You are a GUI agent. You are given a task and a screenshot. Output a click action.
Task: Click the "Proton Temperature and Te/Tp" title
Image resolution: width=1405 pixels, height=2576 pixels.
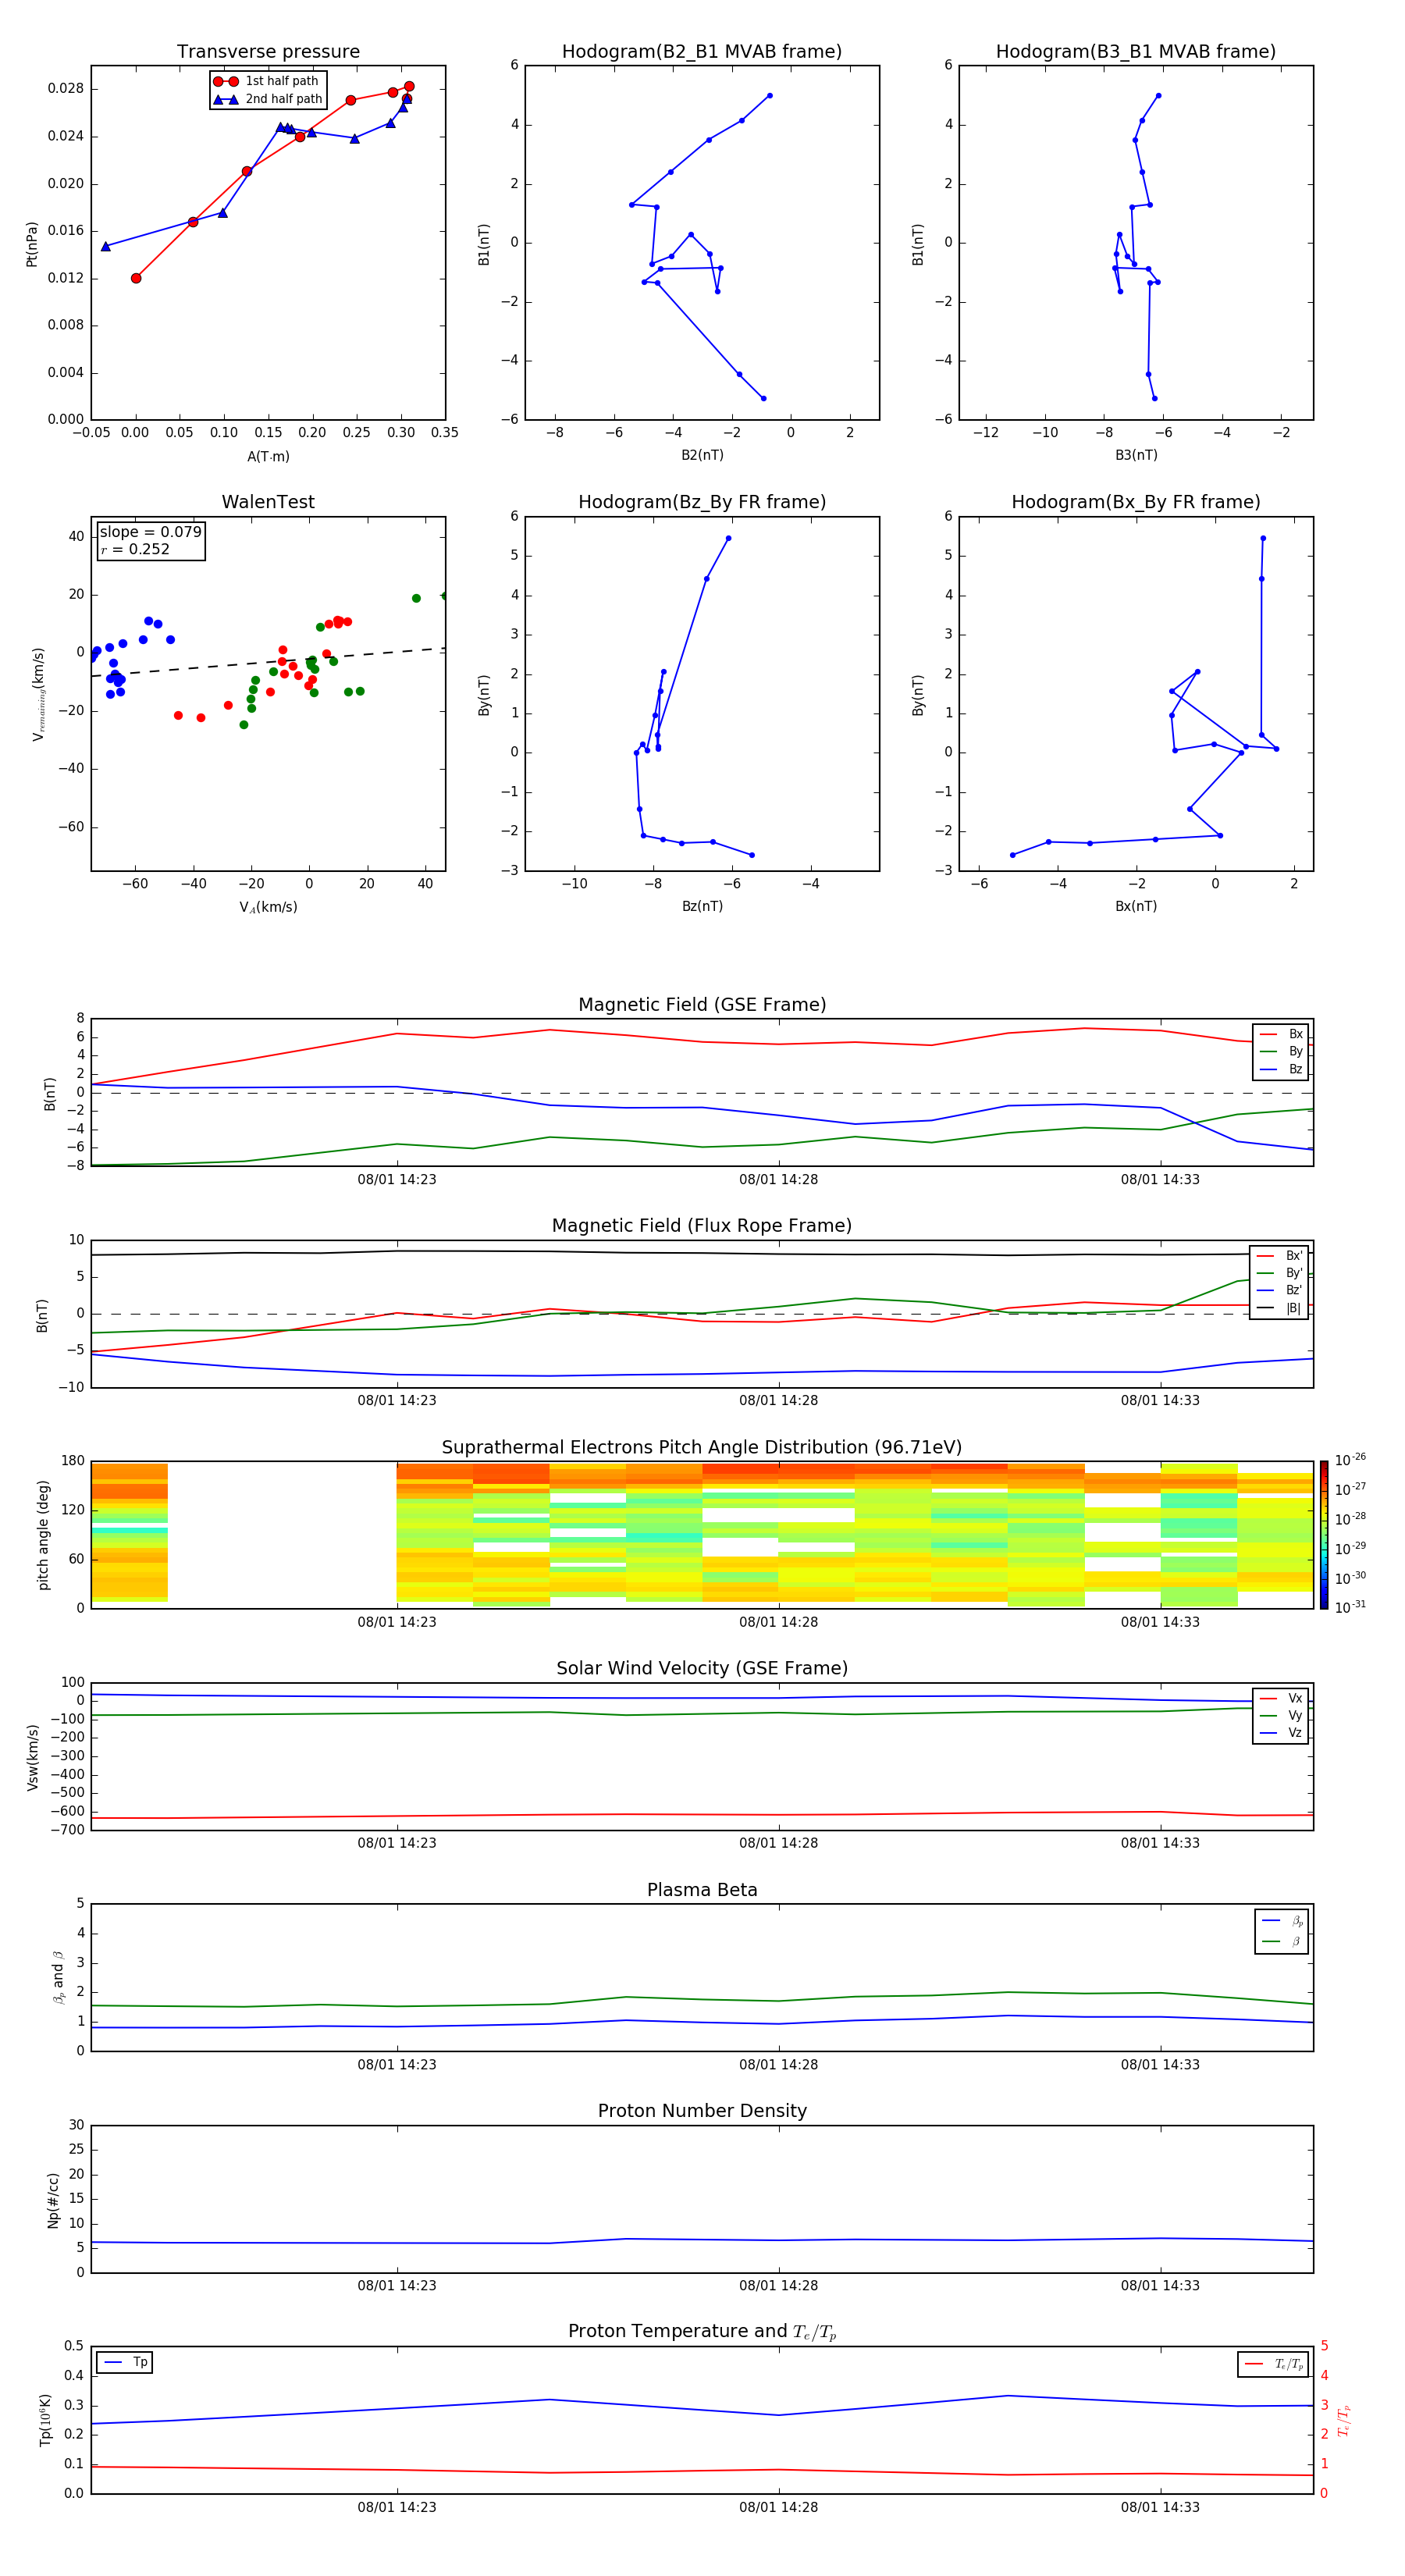(702, 2331)
